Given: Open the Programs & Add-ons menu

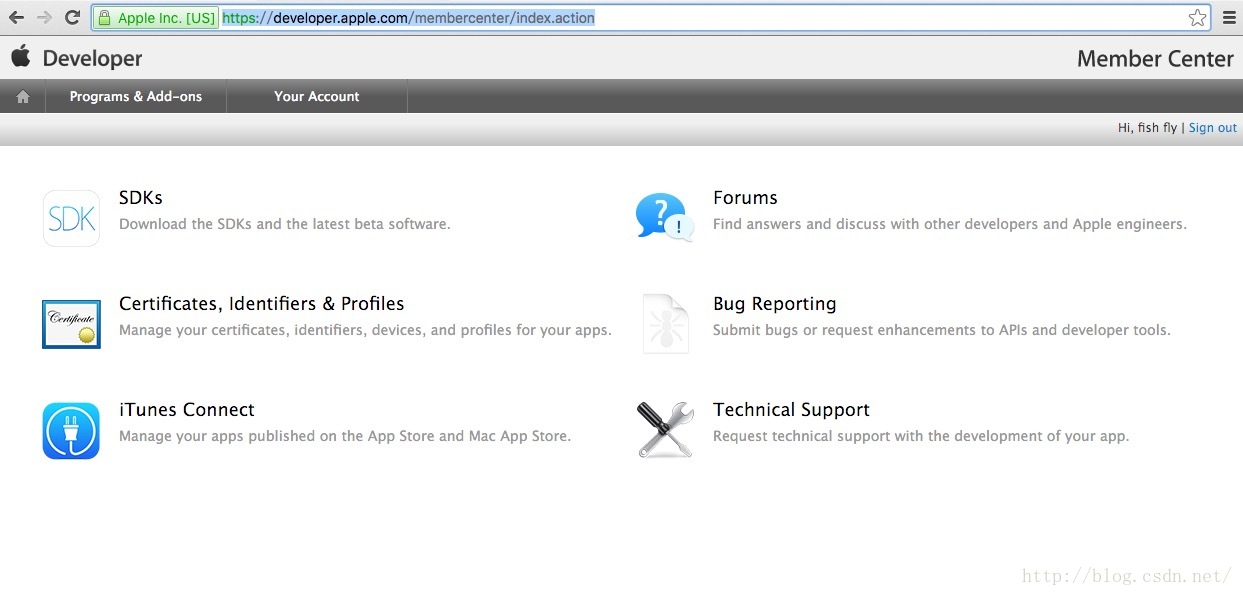Looking at the screenshot, I should point(136,97).
